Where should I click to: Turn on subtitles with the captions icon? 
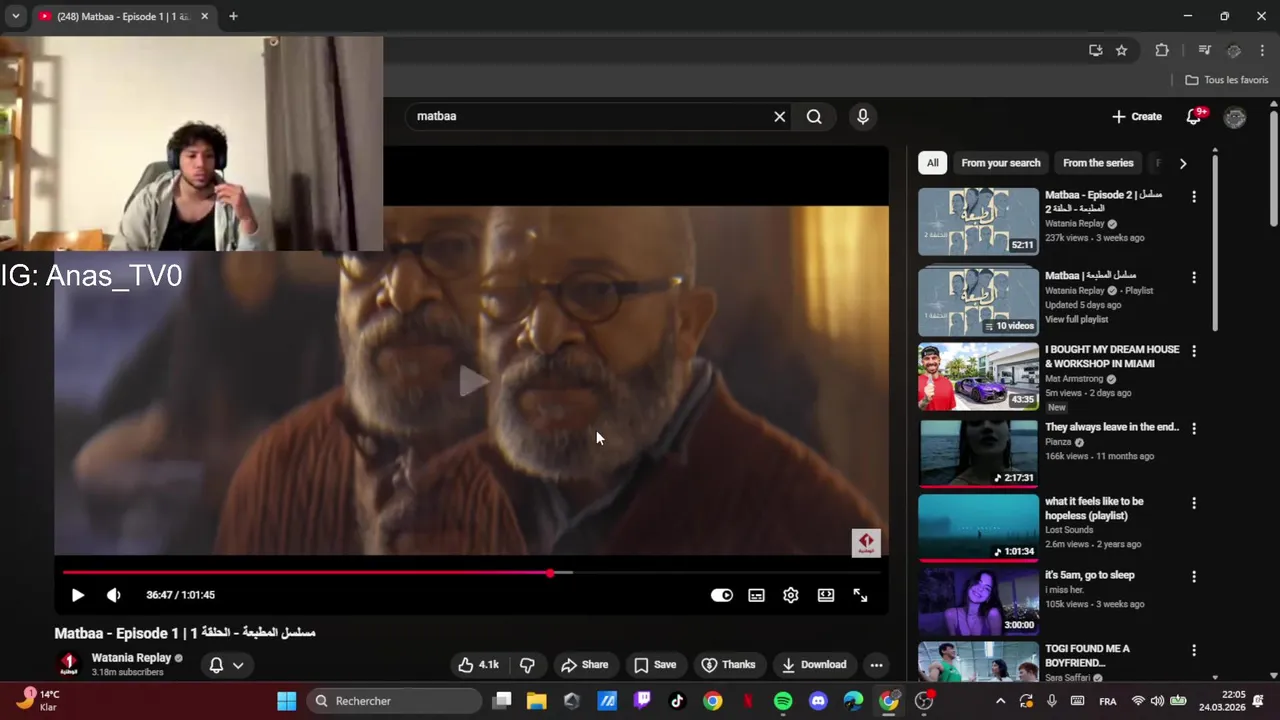click(x=757, y=595)
